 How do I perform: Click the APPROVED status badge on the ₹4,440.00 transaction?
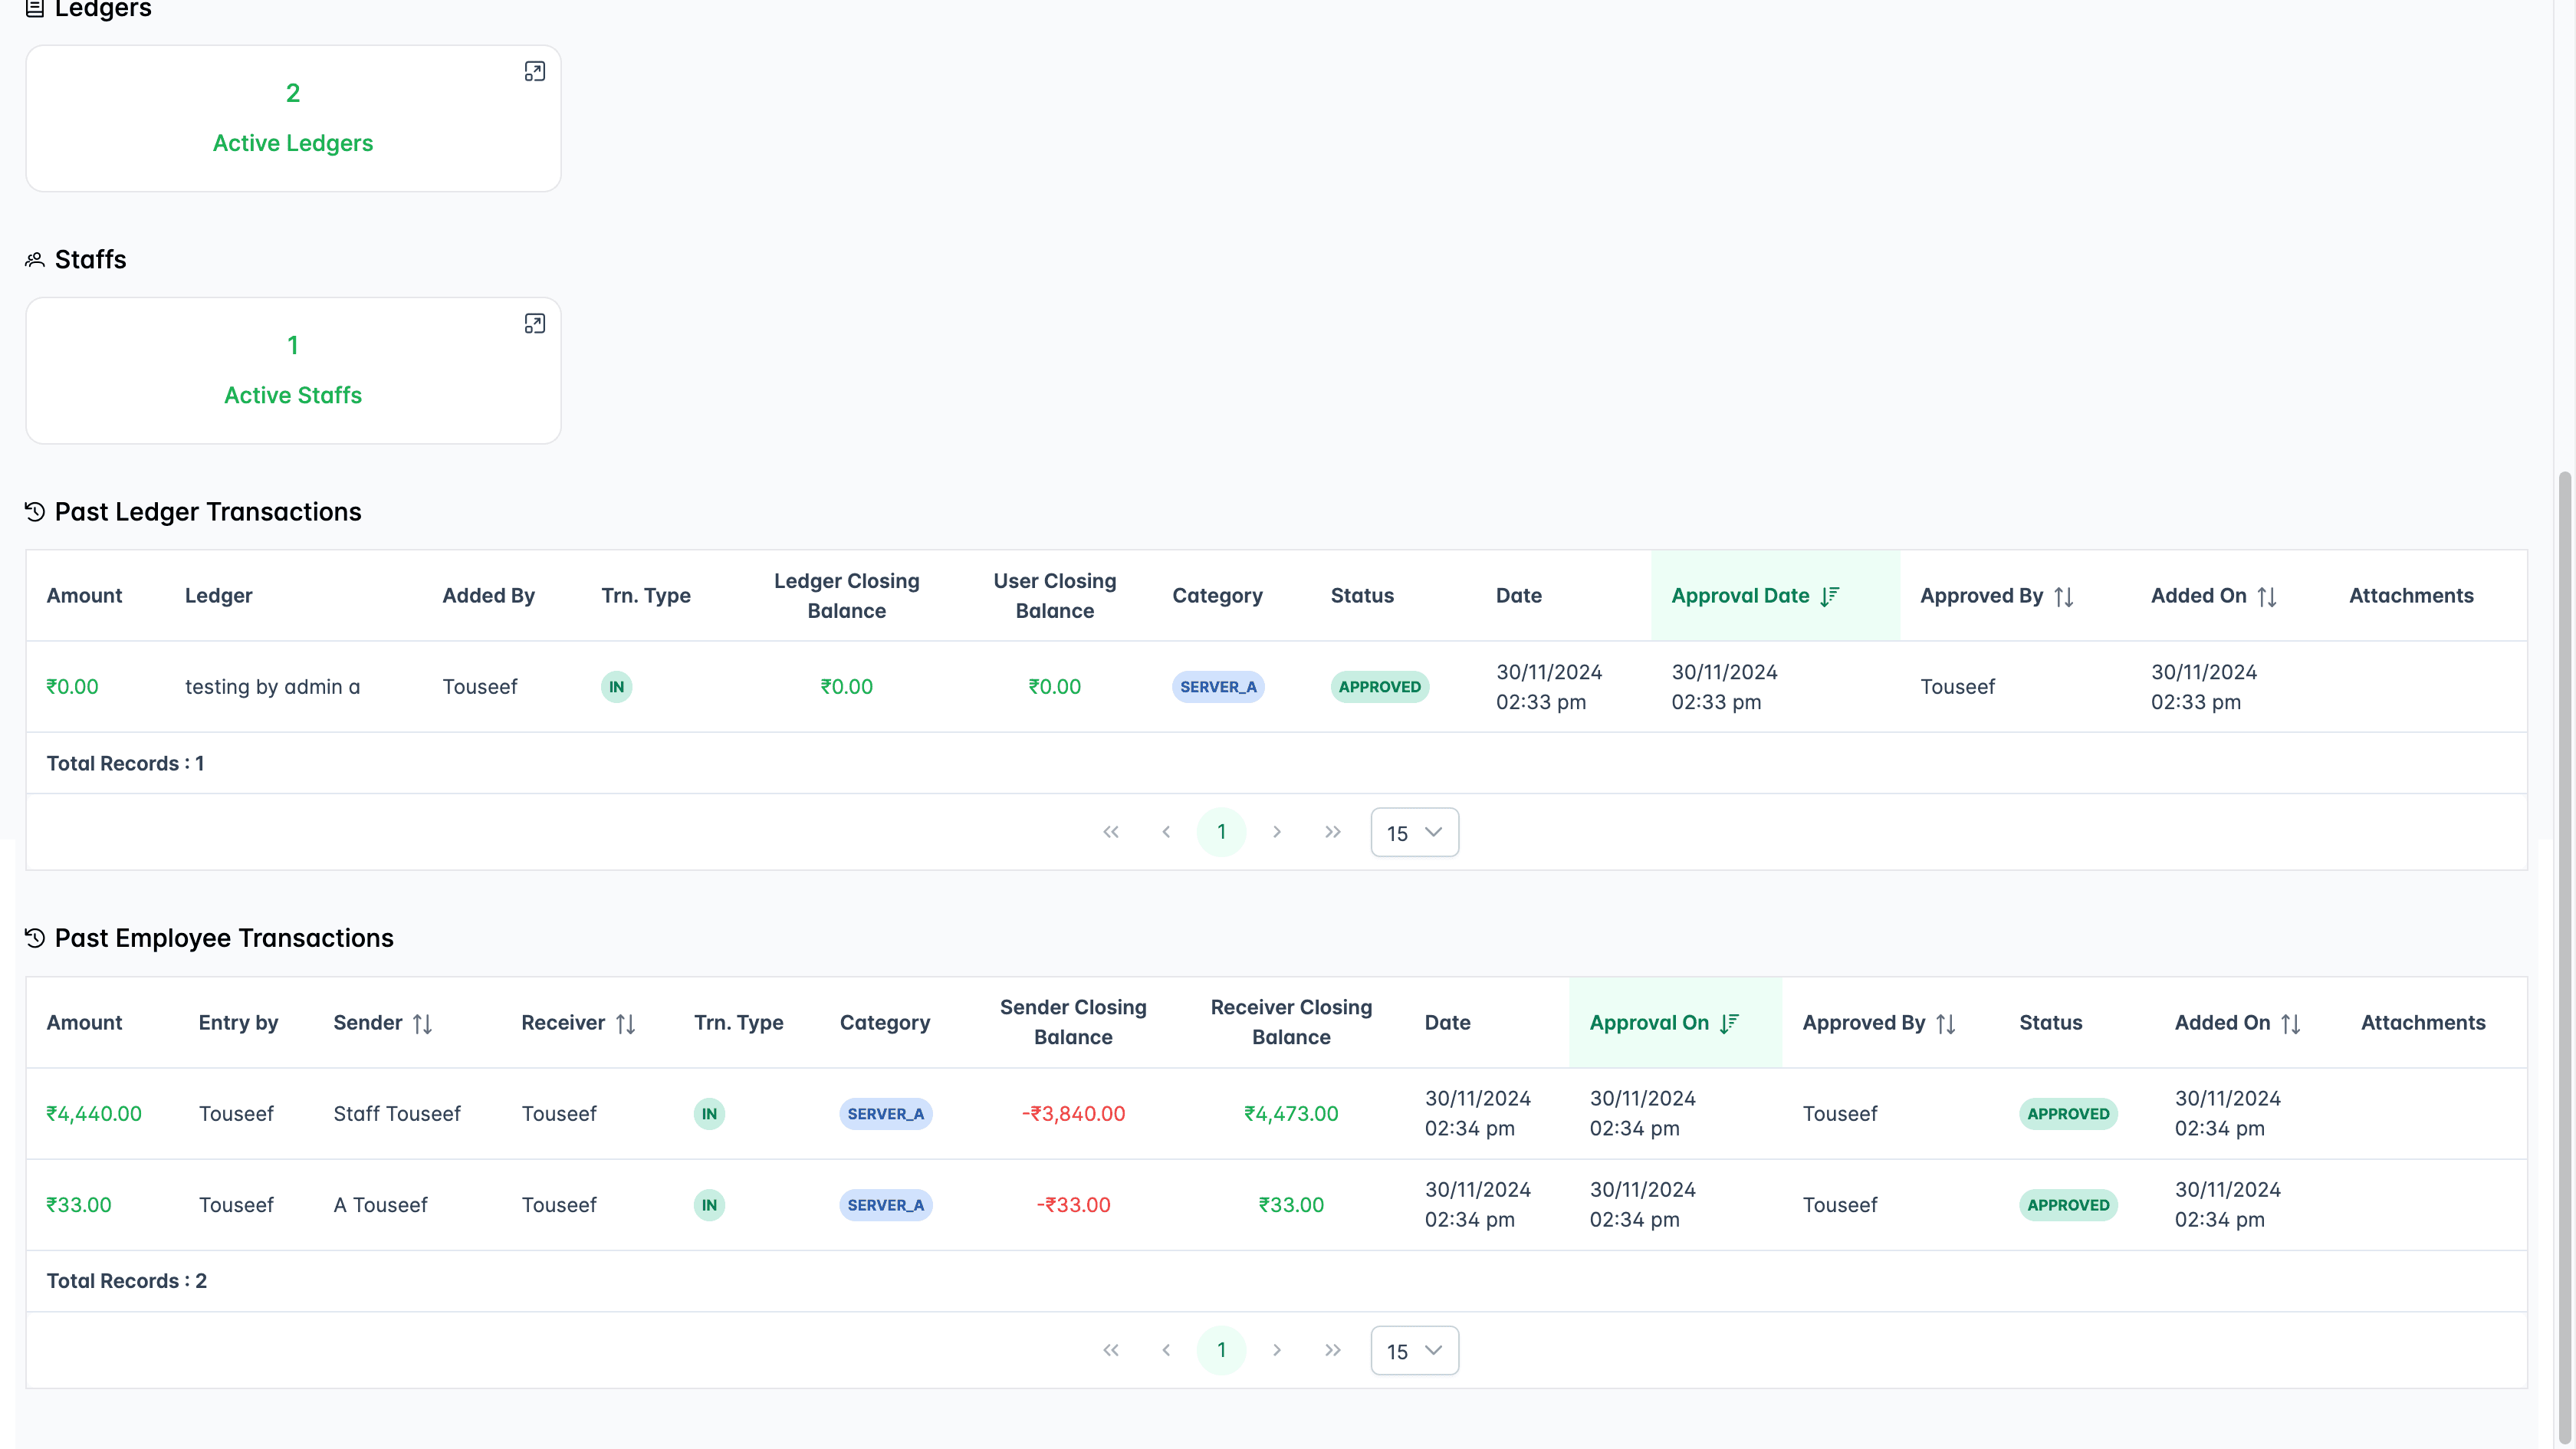tap(2069, 1113)
